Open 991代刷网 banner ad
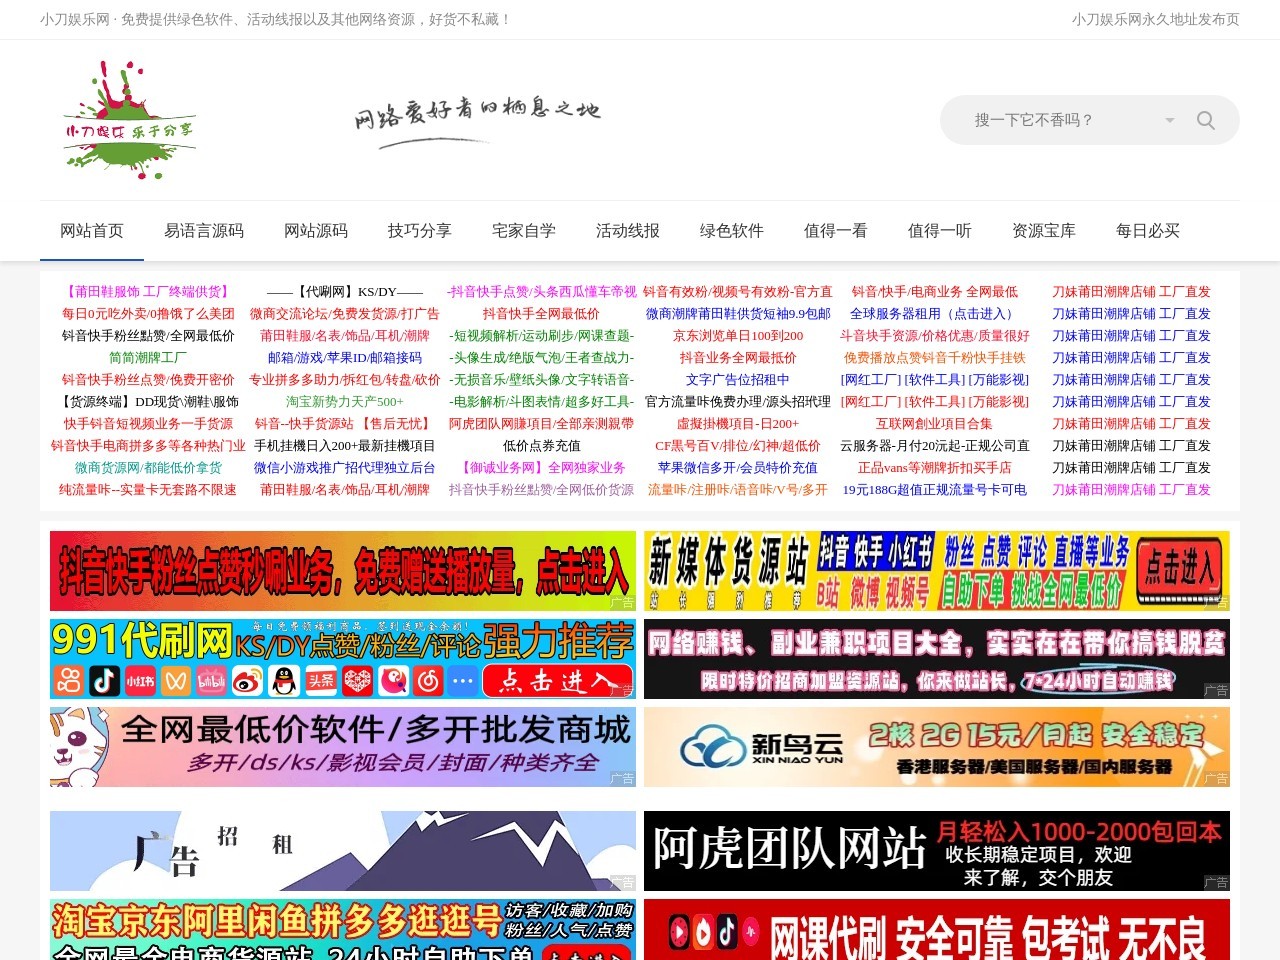Viewport: 1280px width, 960px height. (343, 659)
